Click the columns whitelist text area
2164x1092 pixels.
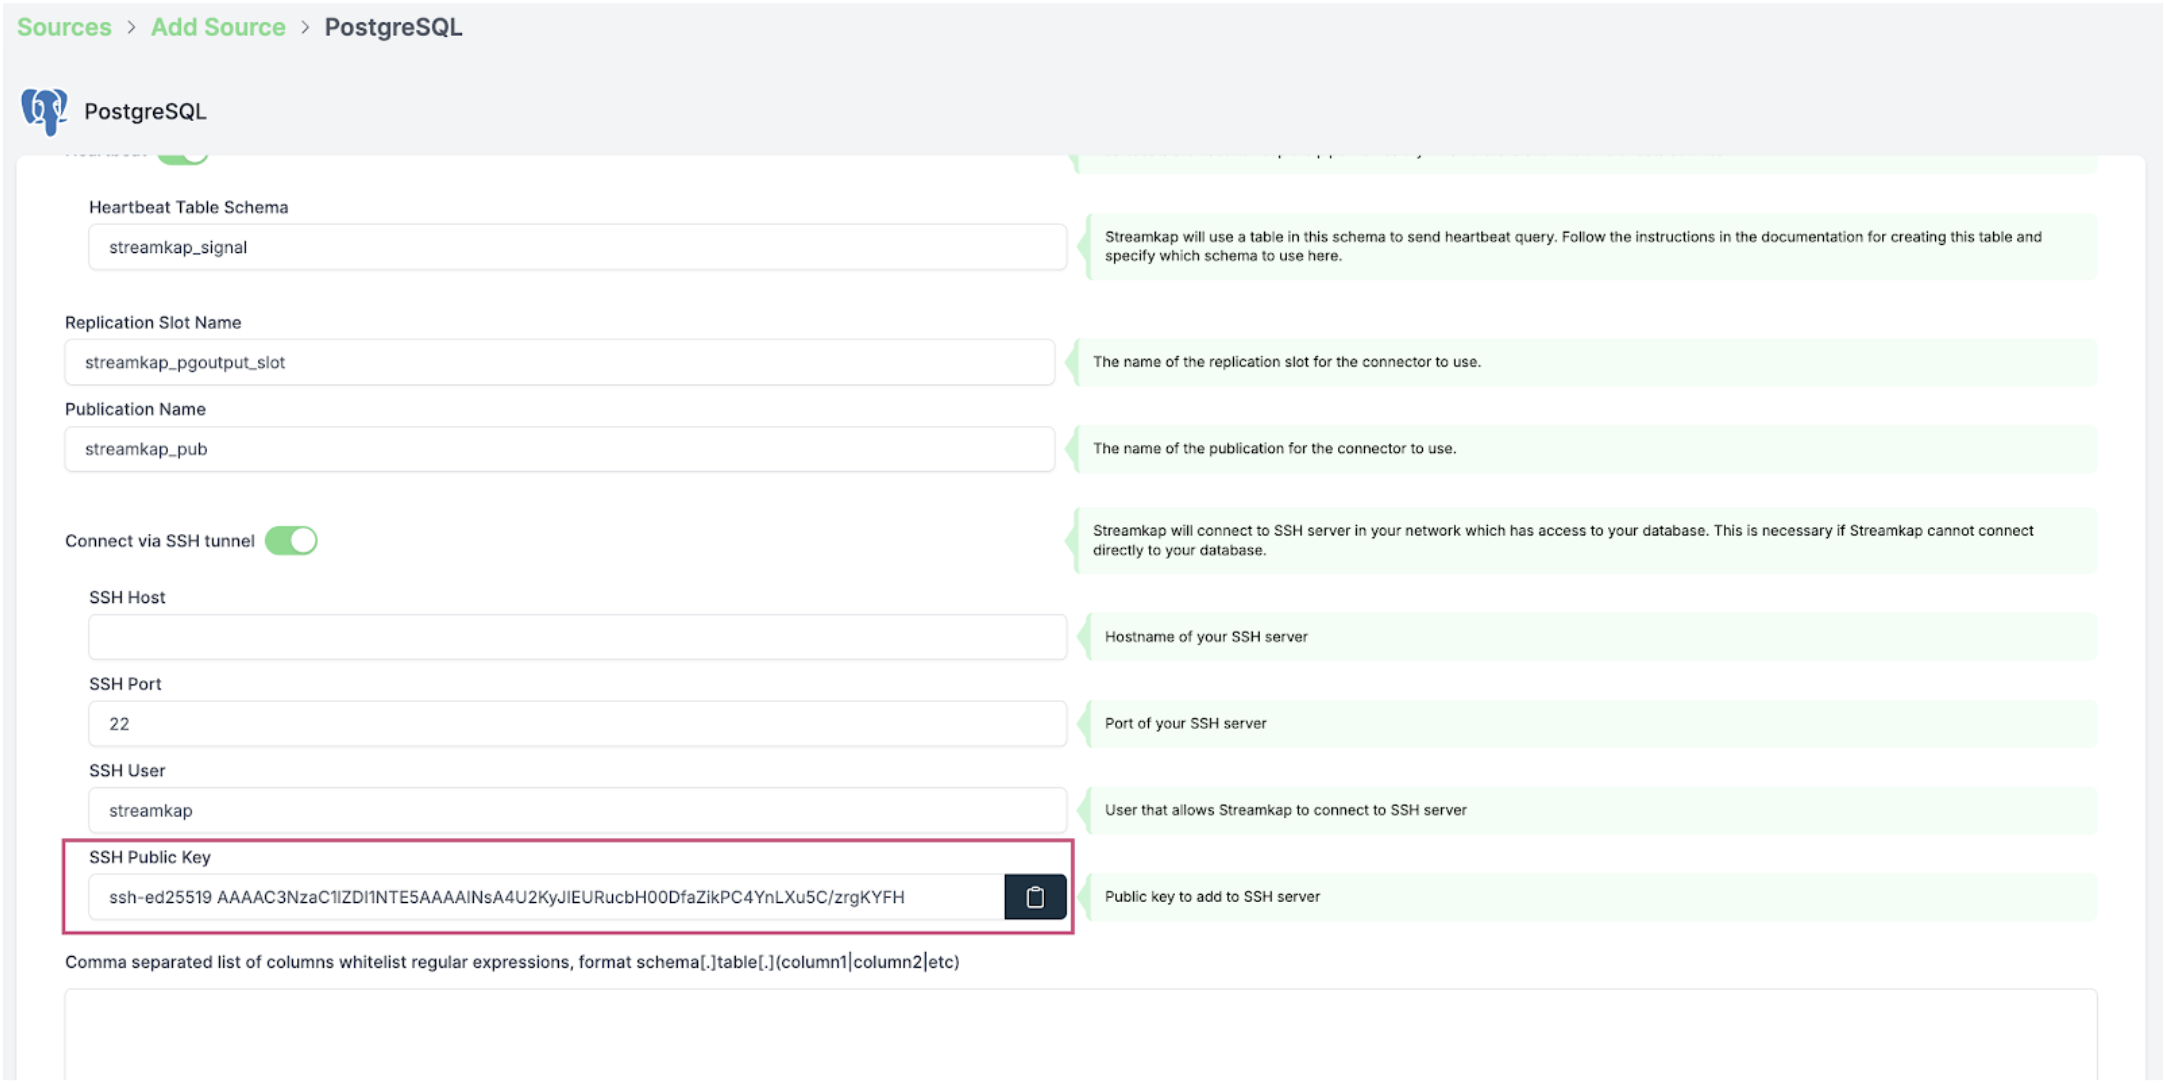point(1081,1035)
